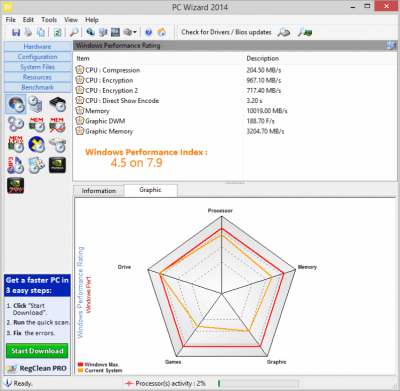Run the MIPS/MP3 compression benchmark icon
Viewport: 400px width, 391px height.
[15, 165]
